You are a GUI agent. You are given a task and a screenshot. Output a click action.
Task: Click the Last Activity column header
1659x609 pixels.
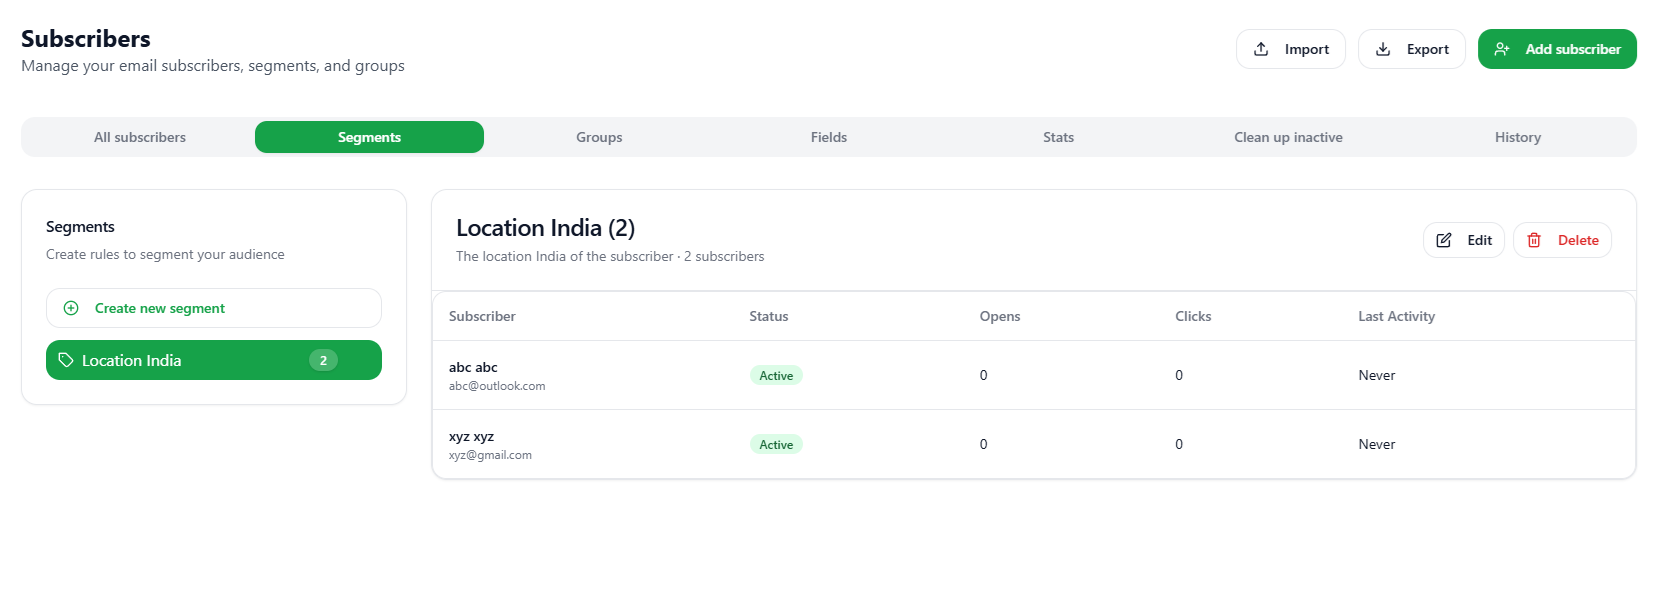tap(1396, 316)
